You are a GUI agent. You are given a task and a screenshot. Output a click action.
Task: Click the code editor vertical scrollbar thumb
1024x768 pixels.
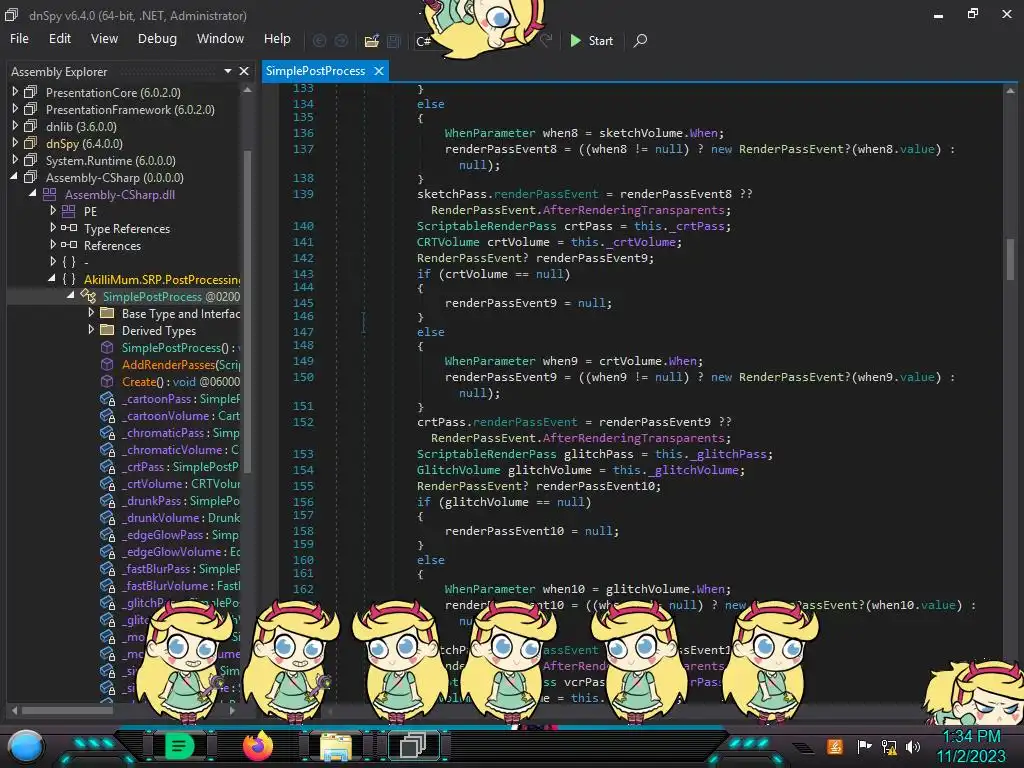[1010, 259]
